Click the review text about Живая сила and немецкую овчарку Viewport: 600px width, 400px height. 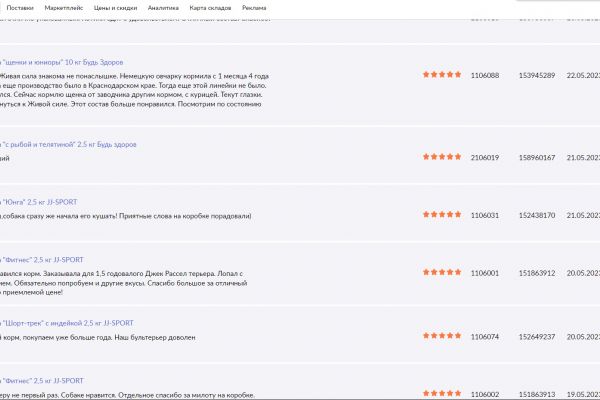(x=134, y=90)
